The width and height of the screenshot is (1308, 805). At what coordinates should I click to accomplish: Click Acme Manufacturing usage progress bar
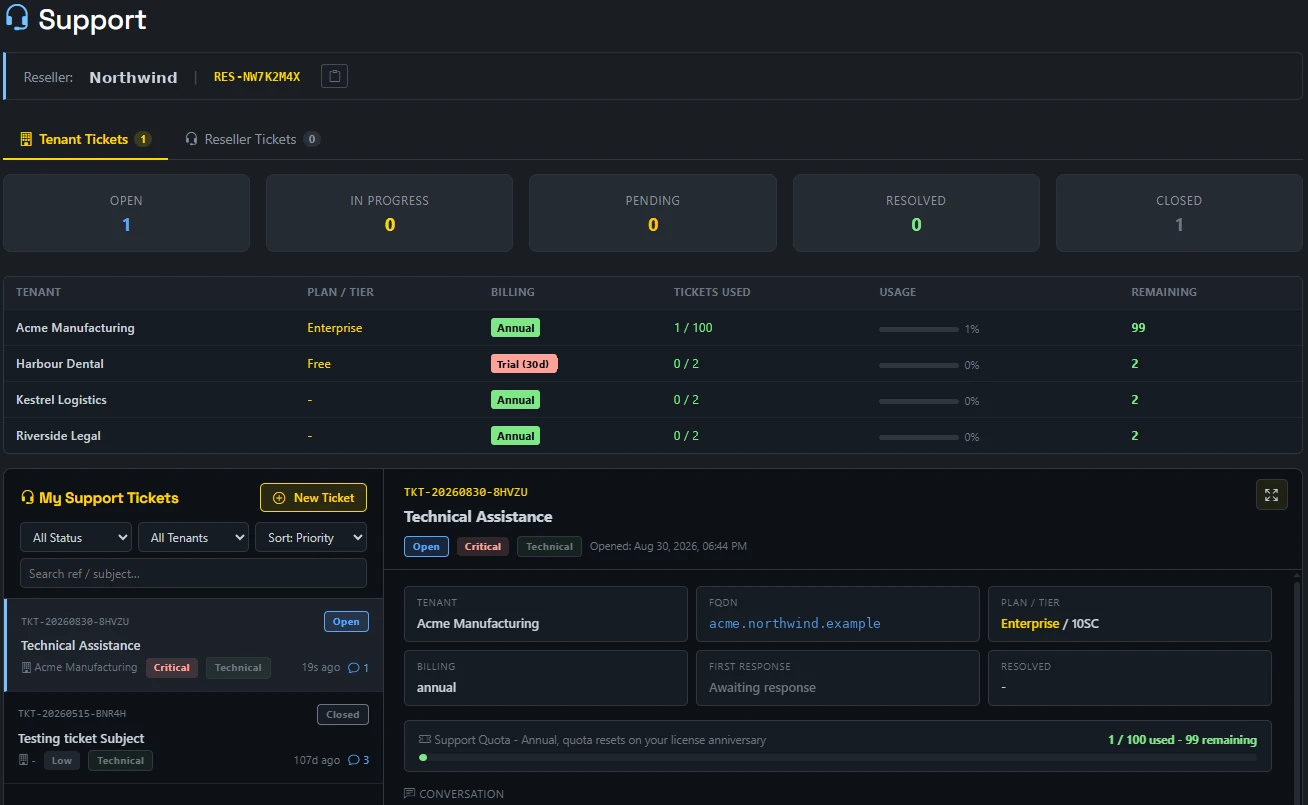click(x=919, y=329)
